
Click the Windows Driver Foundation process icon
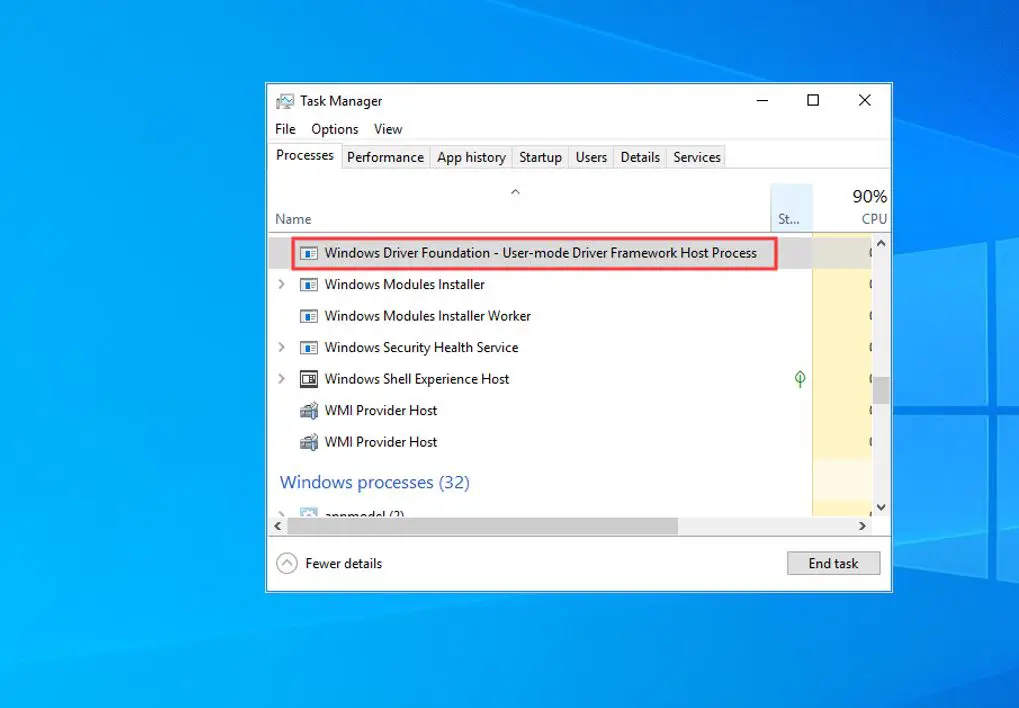coord(308,253)
